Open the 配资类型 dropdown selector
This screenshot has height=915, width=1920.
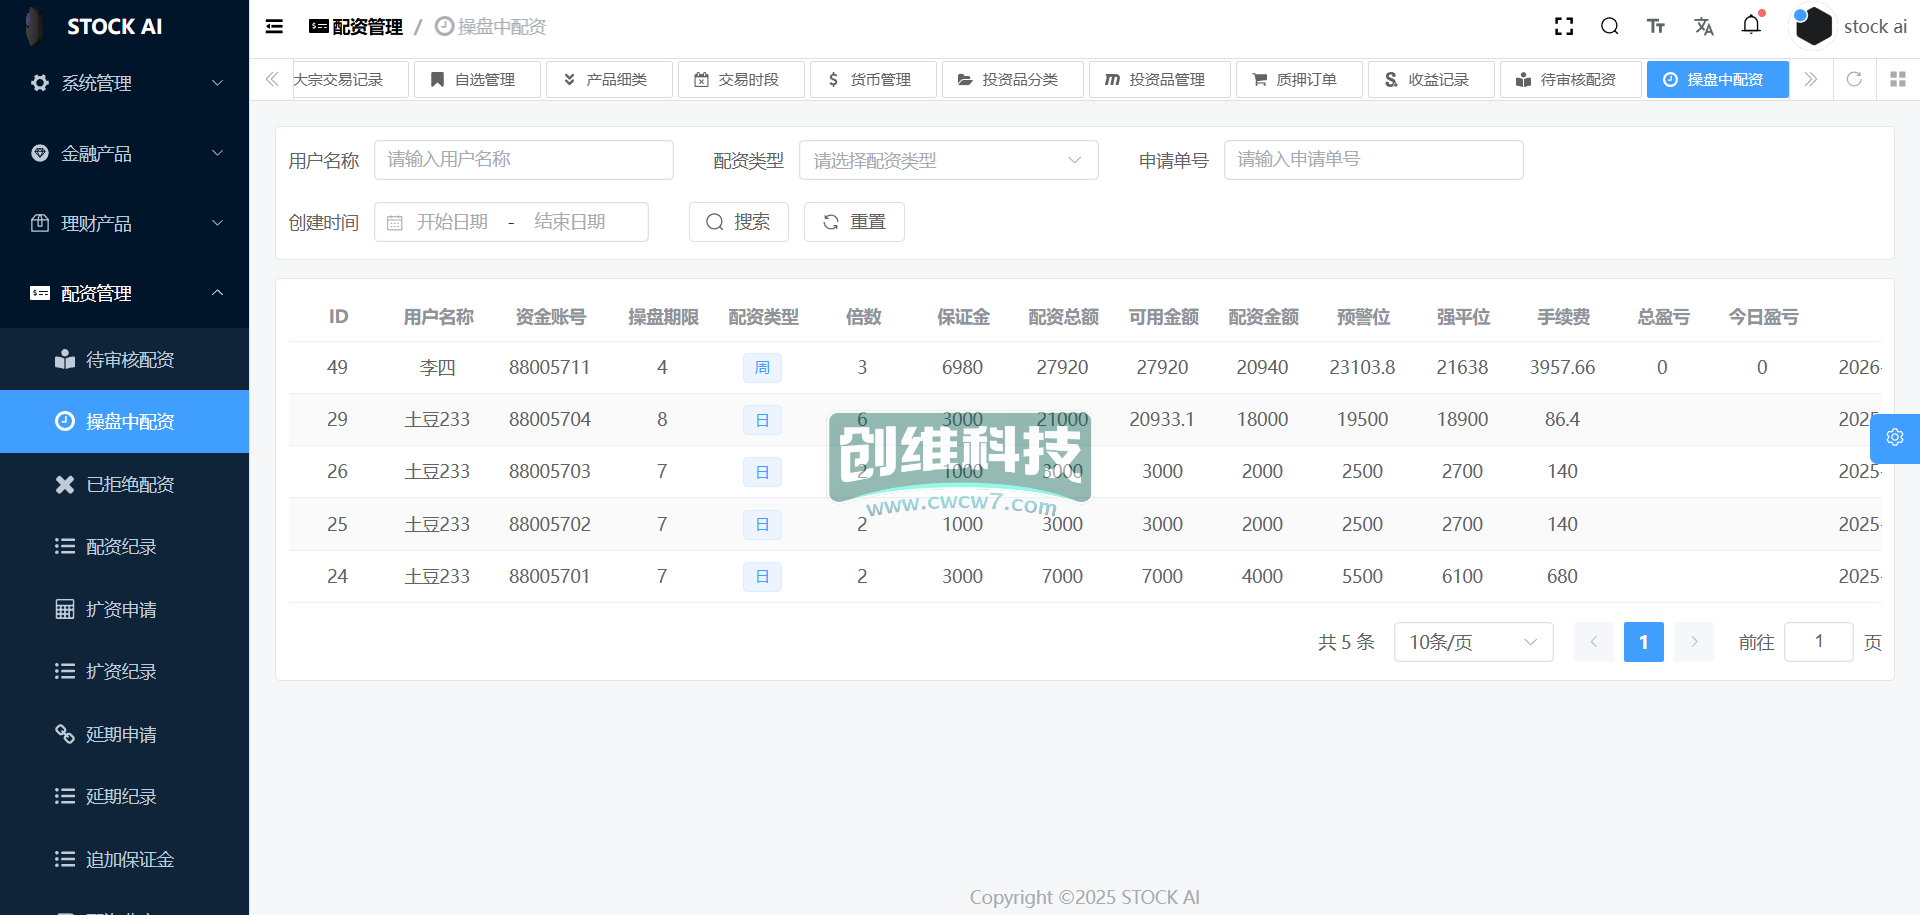947,160
